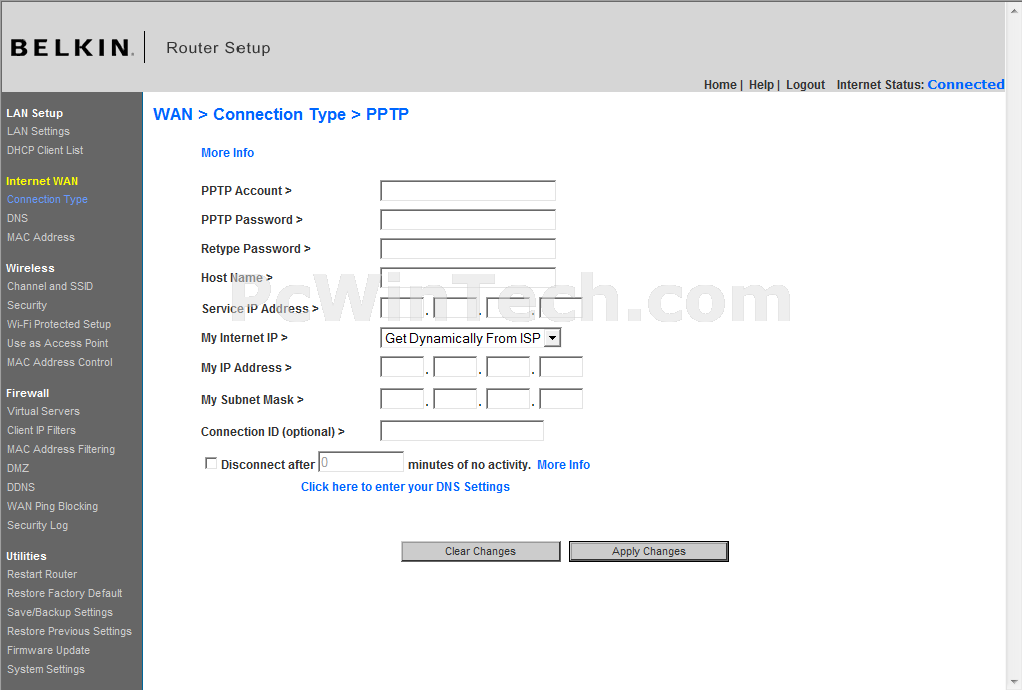Click the Internet WAN section heading
The image size is (1022, 690).
(42, 181)
